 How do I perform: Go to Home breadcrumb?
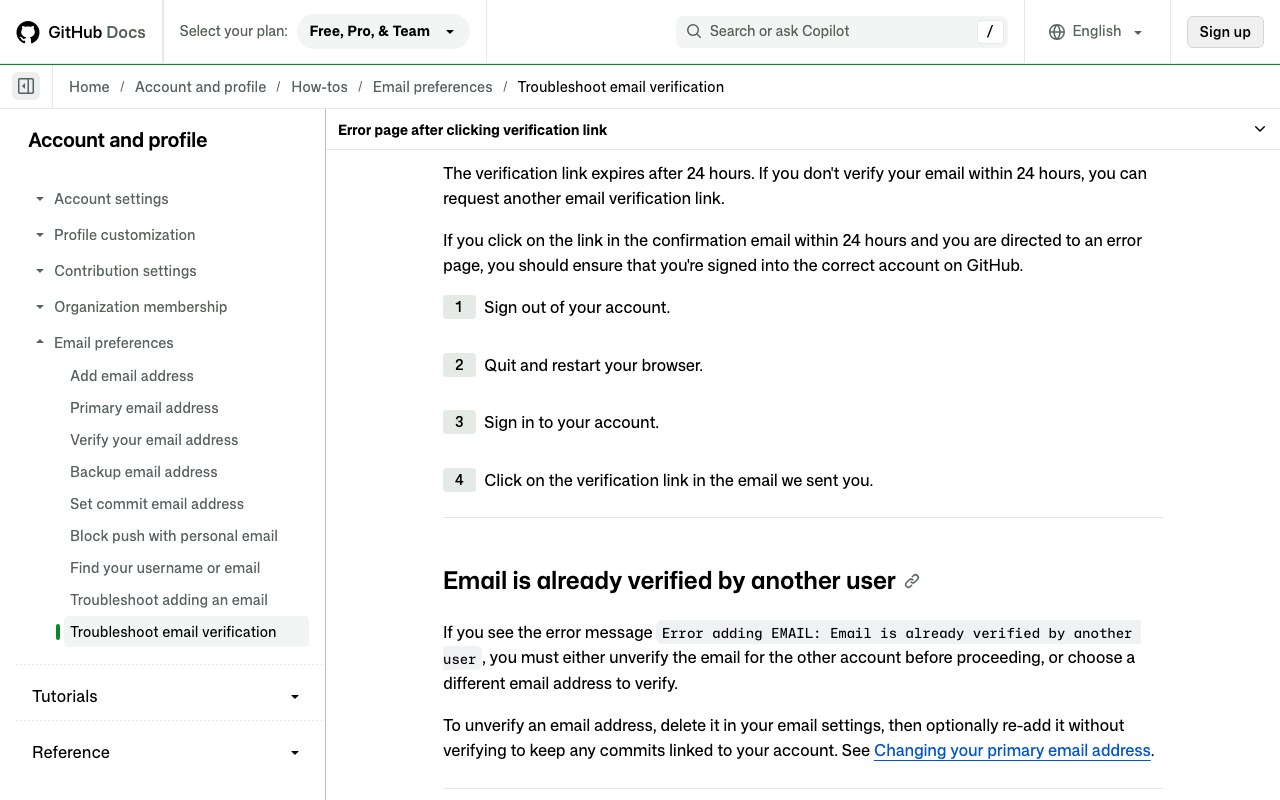[89, 87]
